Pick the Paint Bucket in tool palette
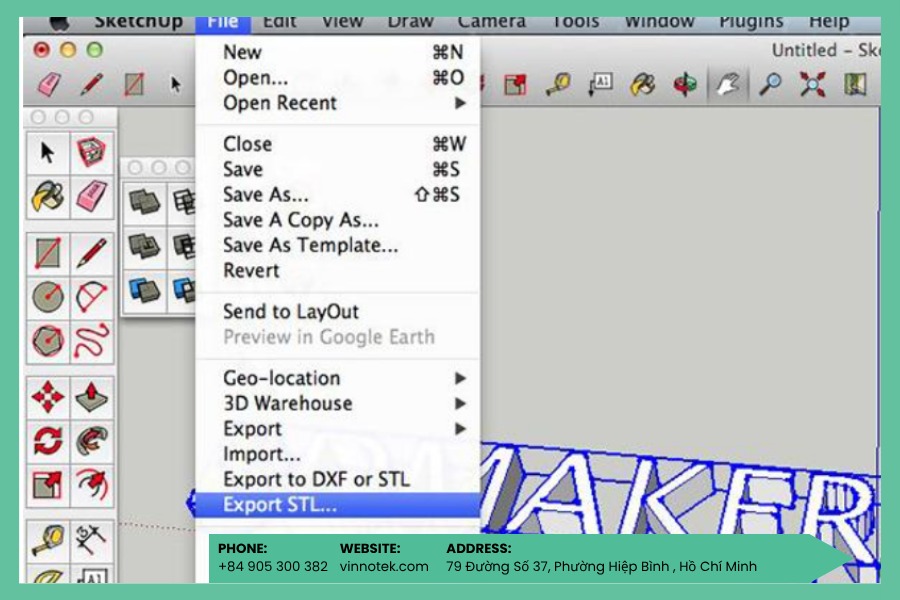Image resolution: width=900 pixels, height=600 pixels. pos(48,196)
